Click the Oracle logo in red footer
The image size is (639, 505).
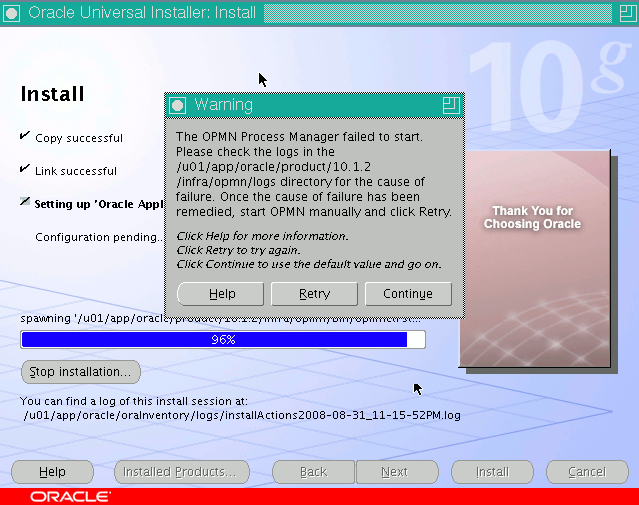[x=70, y=497]
